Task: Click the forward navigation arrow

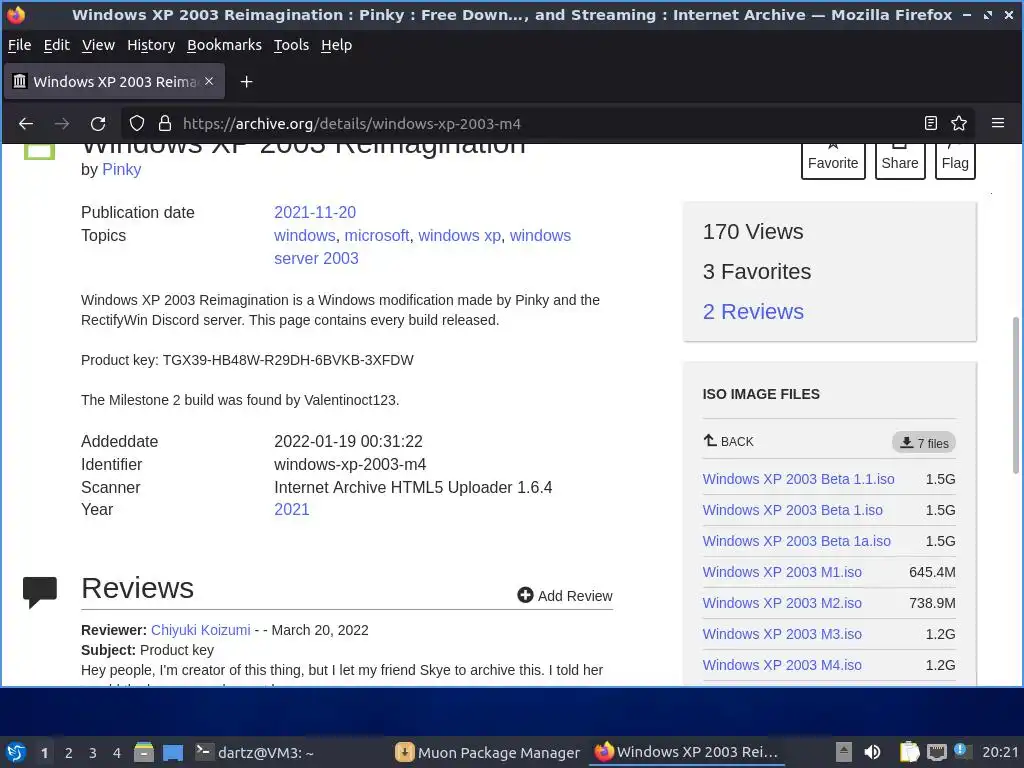Action: (62, 123)
